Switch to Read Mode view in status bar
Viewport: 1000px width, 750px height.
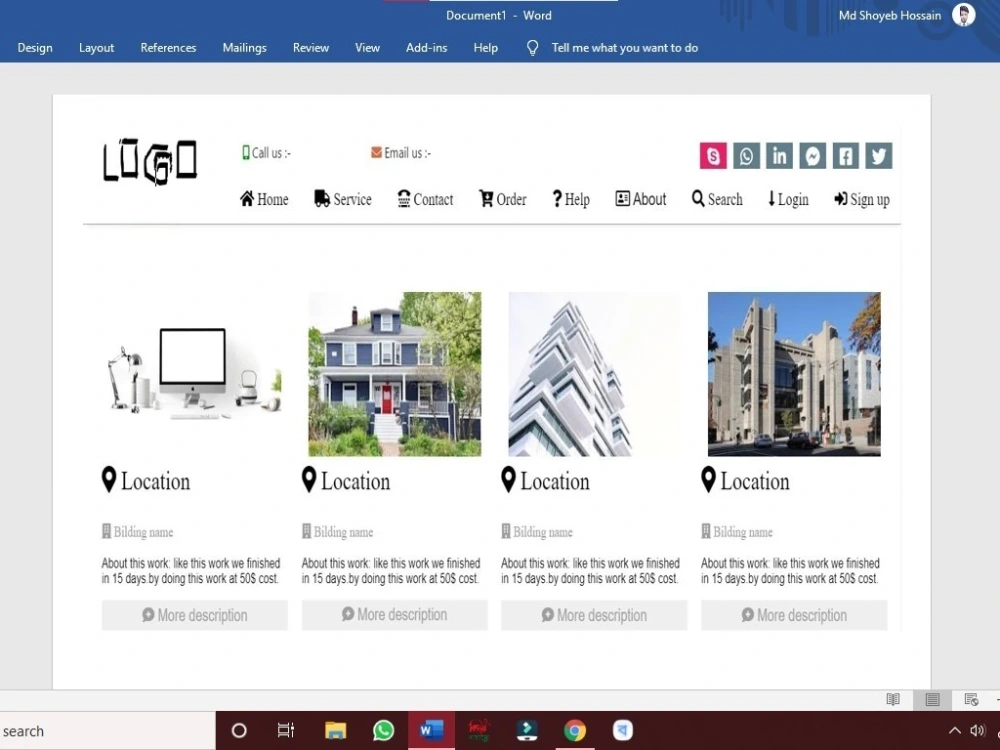coord(893,700)
